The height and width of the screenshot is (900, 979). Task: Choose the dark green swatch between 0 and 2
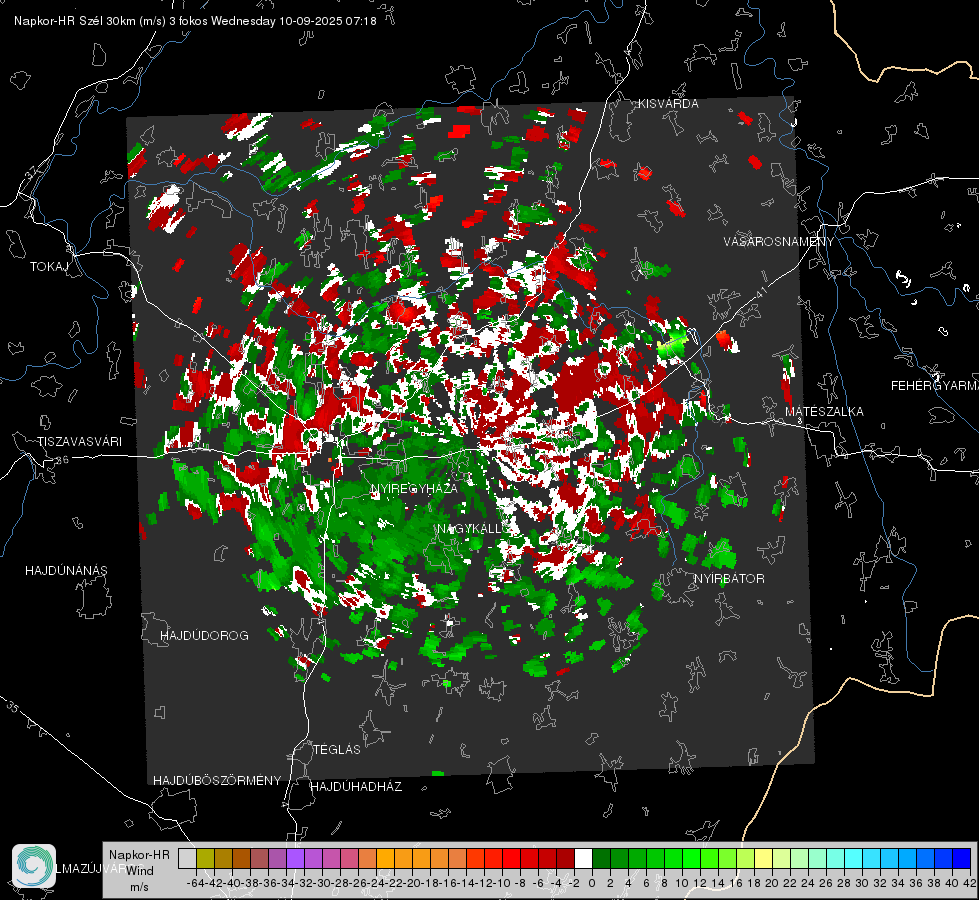pos(601,859)
